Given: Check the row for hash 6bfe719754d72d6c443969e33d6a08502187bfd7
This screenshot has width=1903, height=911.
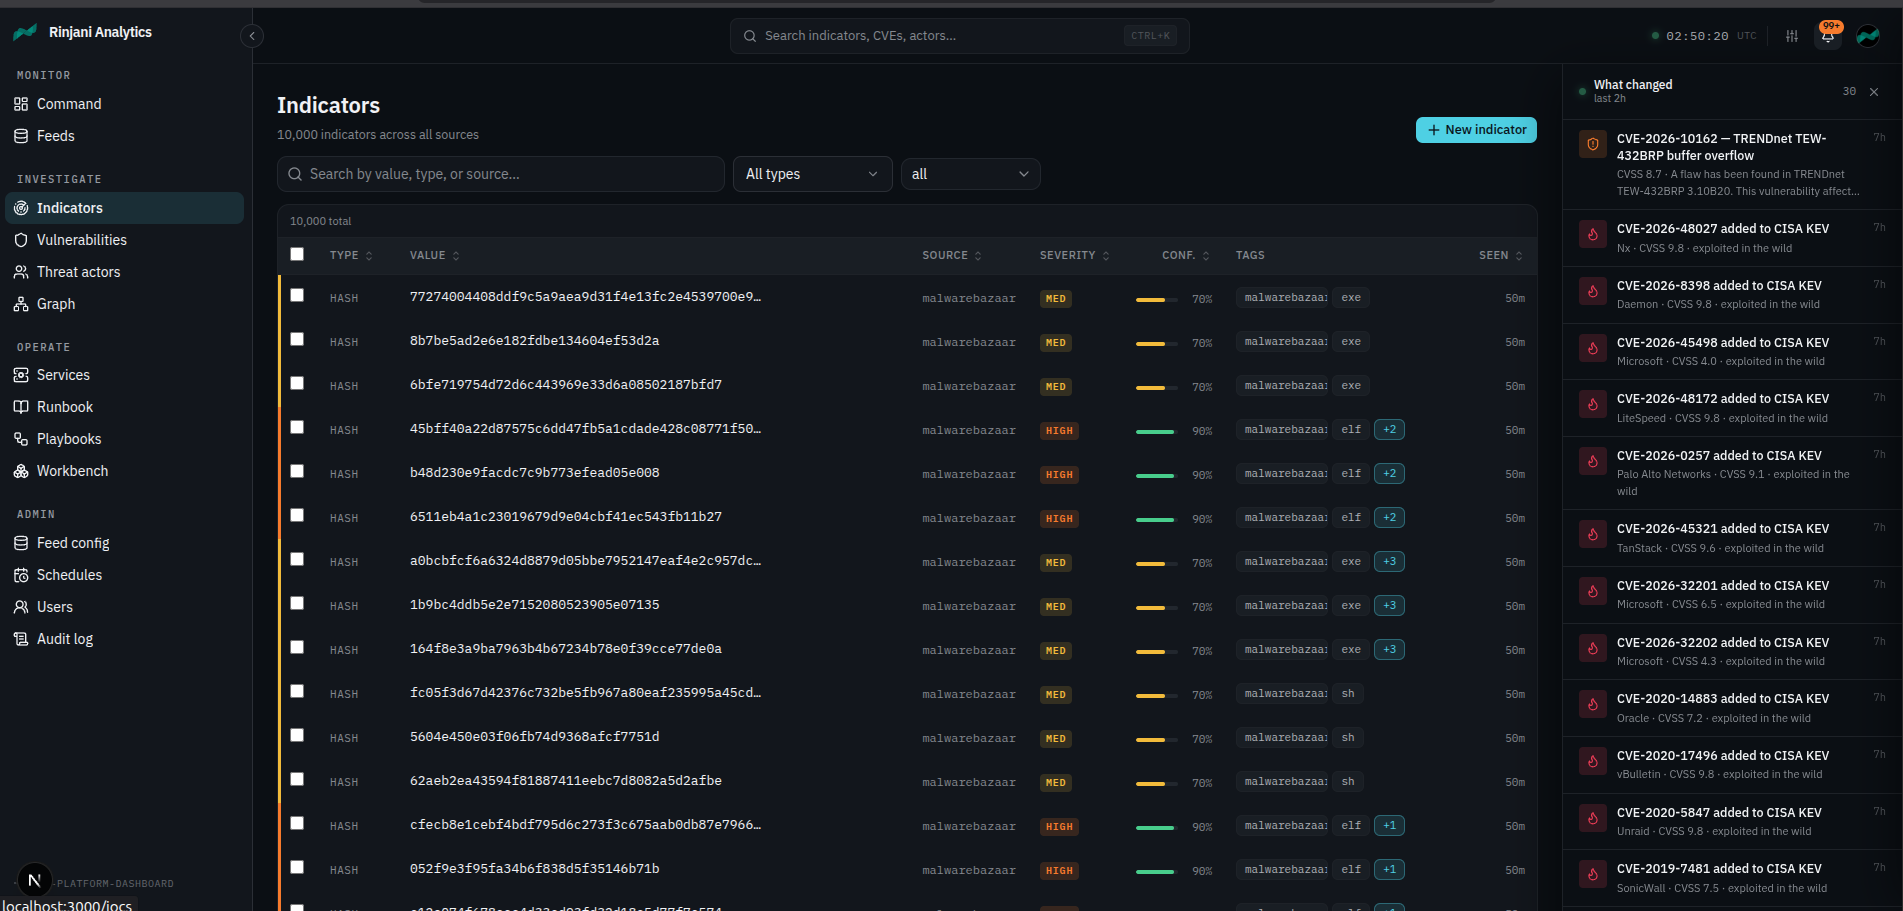Looking at the screenshot, I should pos(297,383).
